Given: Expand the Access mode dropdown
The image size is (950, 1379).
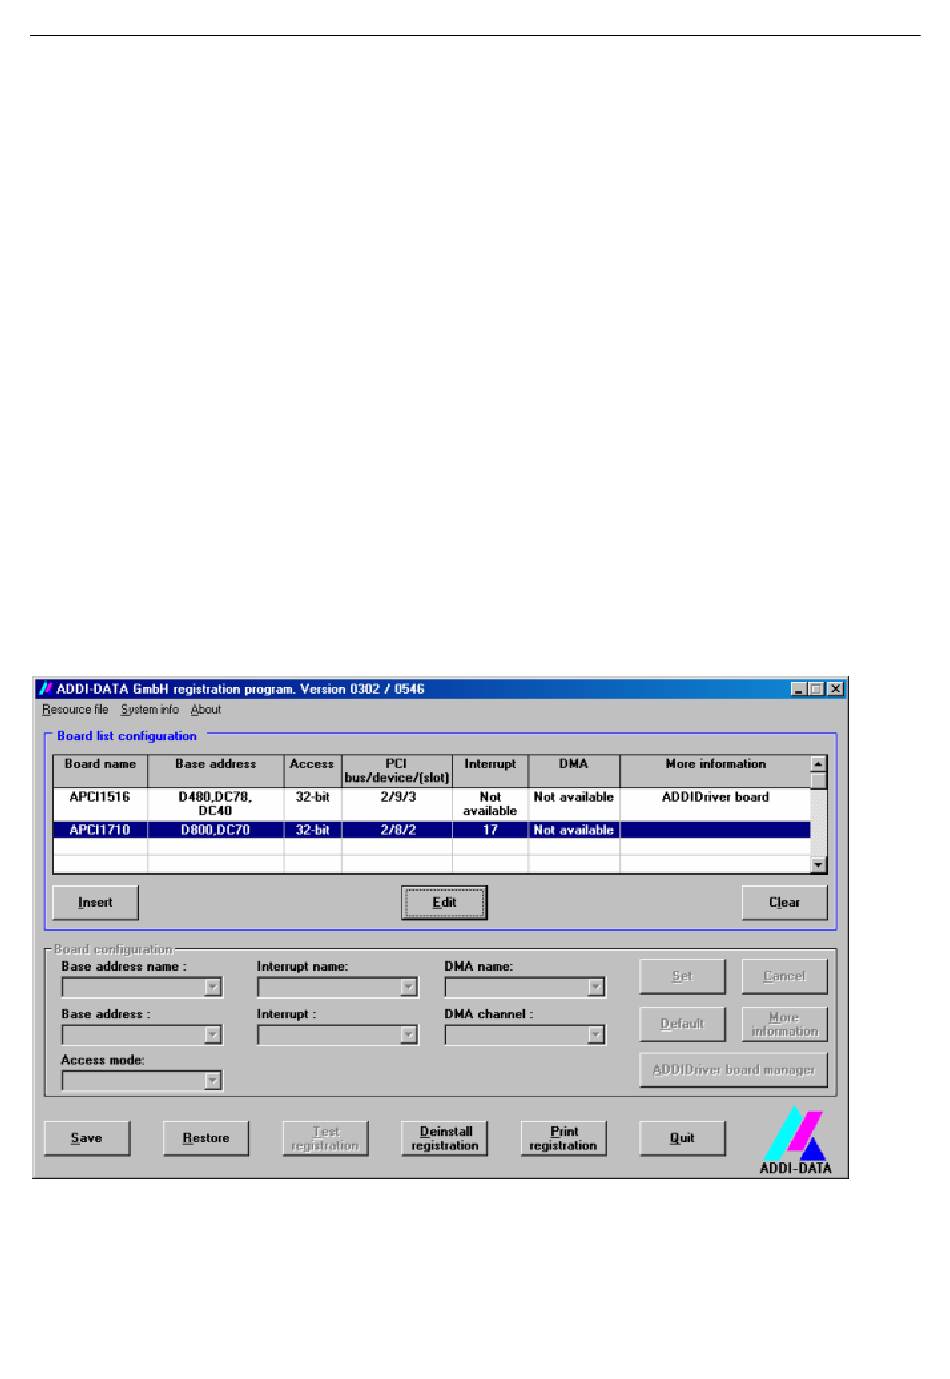Looking at the screenshot, I should click(x=212, y=1080).
